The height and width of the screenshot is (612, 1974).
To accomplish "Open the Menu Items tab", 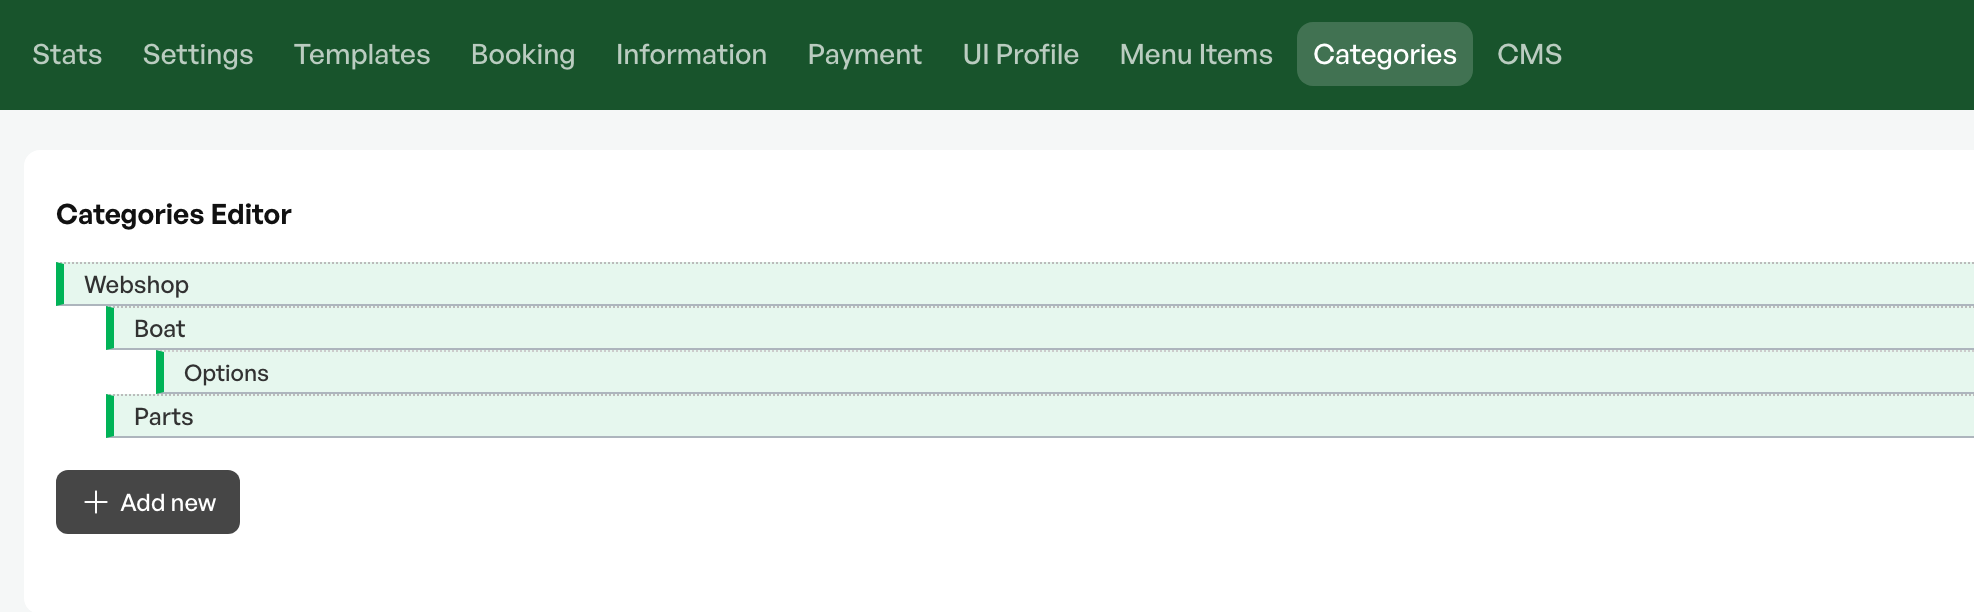I will coord(1196,54).
